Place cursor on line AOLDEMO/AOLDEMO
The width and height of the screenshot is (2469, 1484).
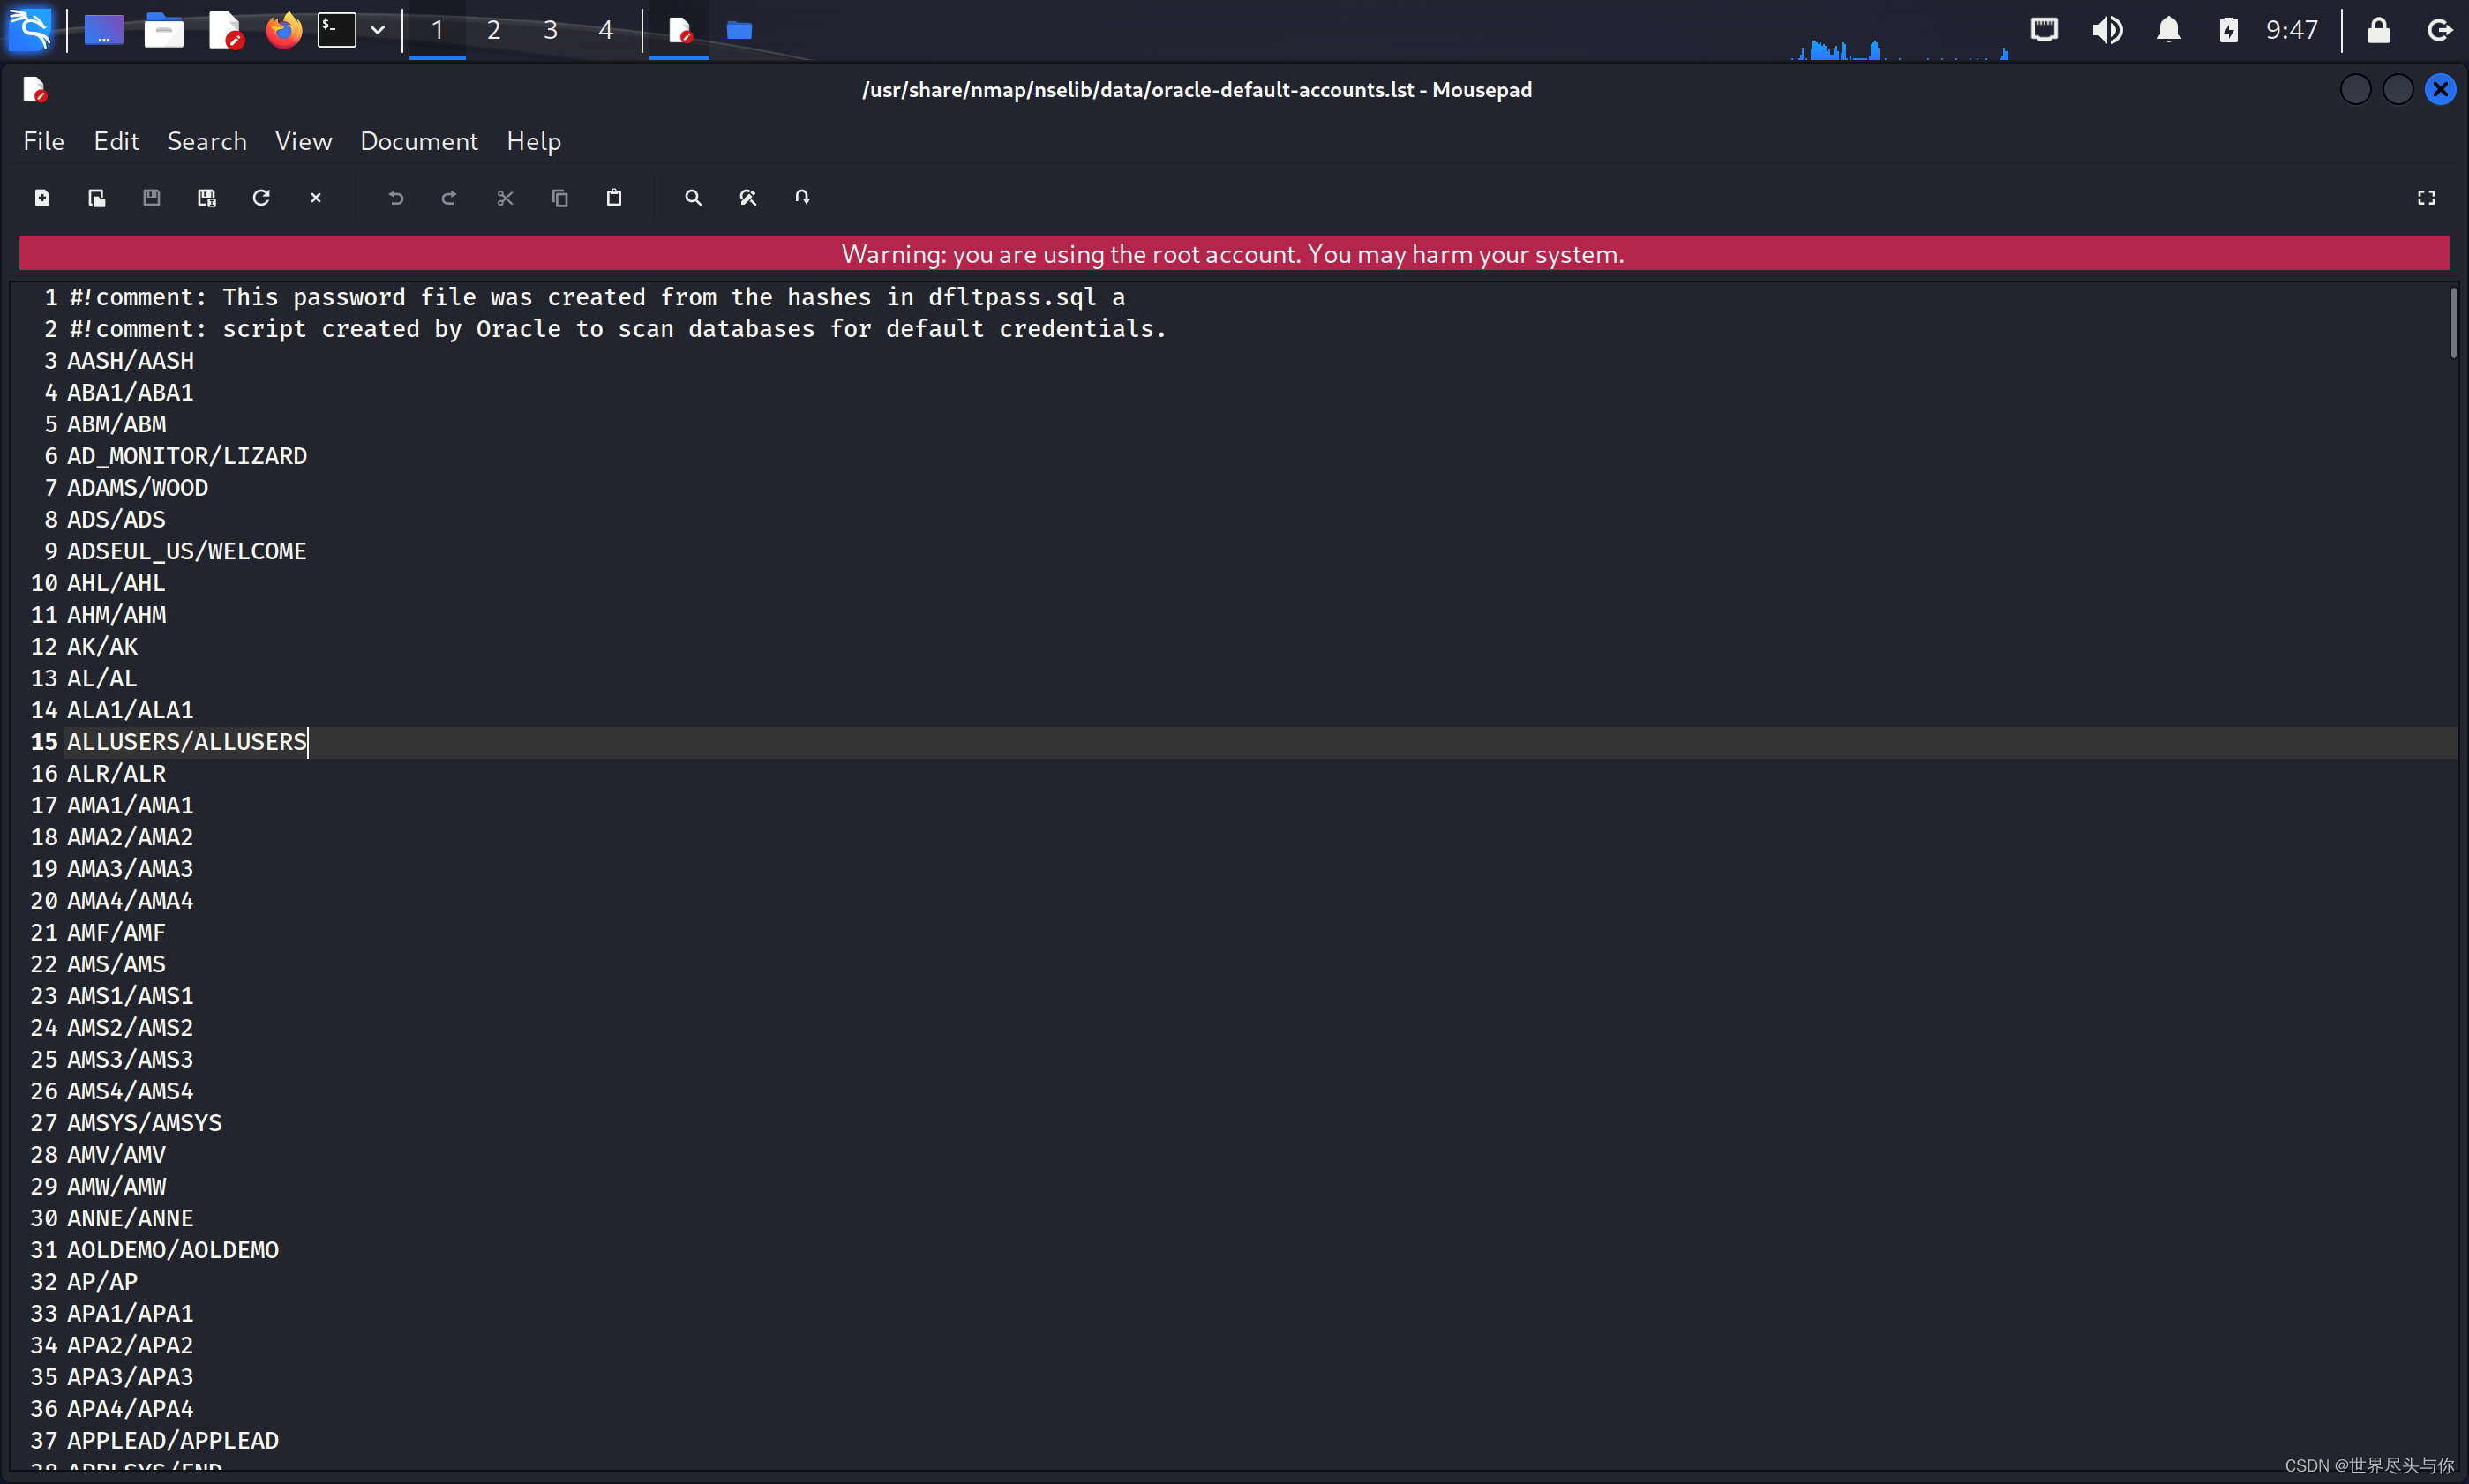173,1250
